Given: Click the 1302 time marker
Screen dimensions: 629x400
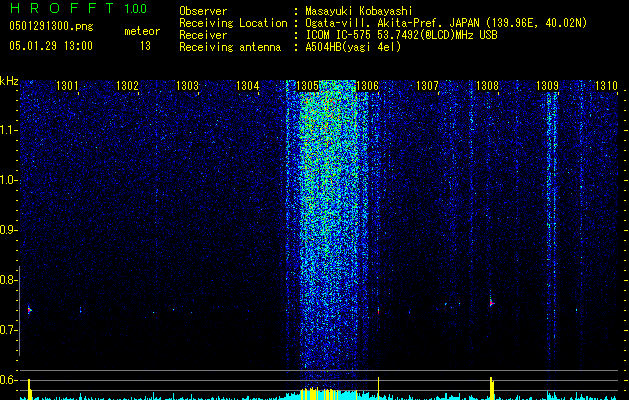Looking at the screenshot, I should click(x=127, y=86).
